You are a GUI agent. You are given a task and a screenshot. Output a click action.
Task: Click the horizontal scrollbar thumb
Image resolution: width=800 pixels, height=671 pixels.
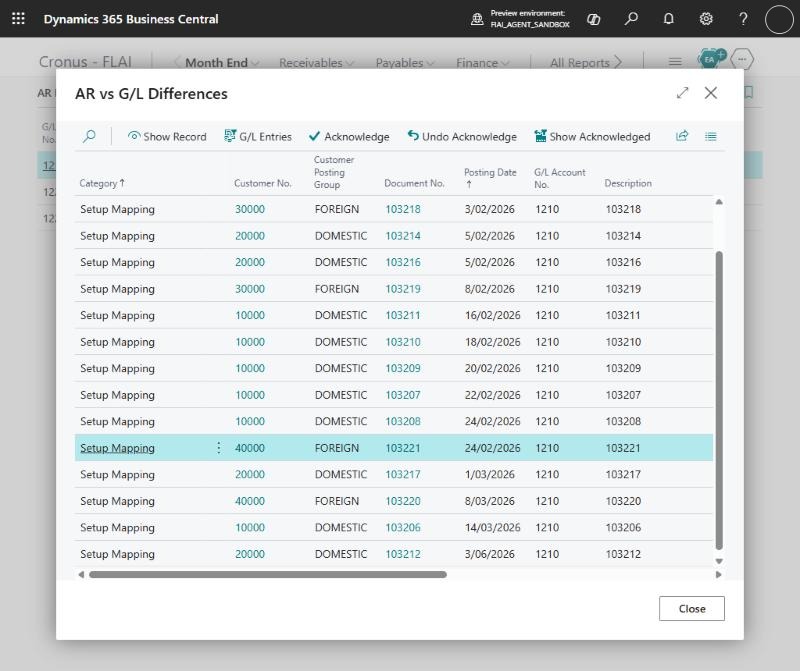(x=268, y=575)
